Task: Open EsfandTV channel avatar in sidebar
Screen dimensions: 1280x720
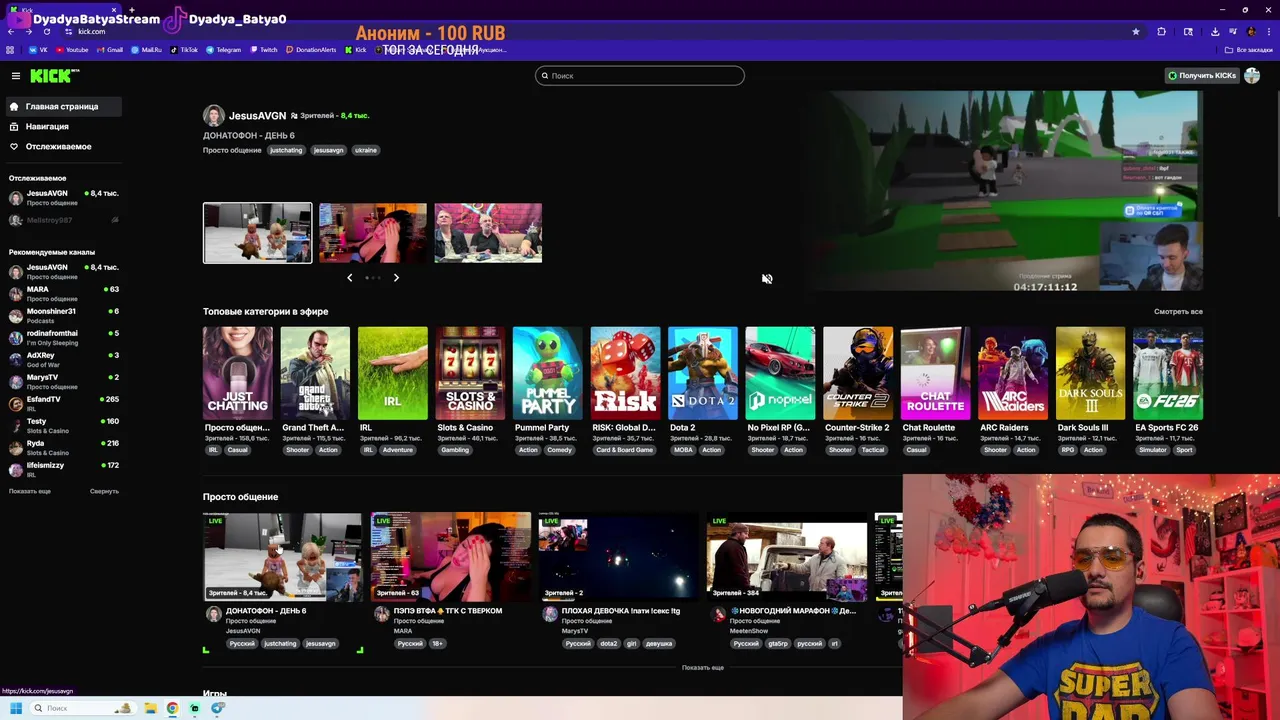Action: tap(16, 403)
